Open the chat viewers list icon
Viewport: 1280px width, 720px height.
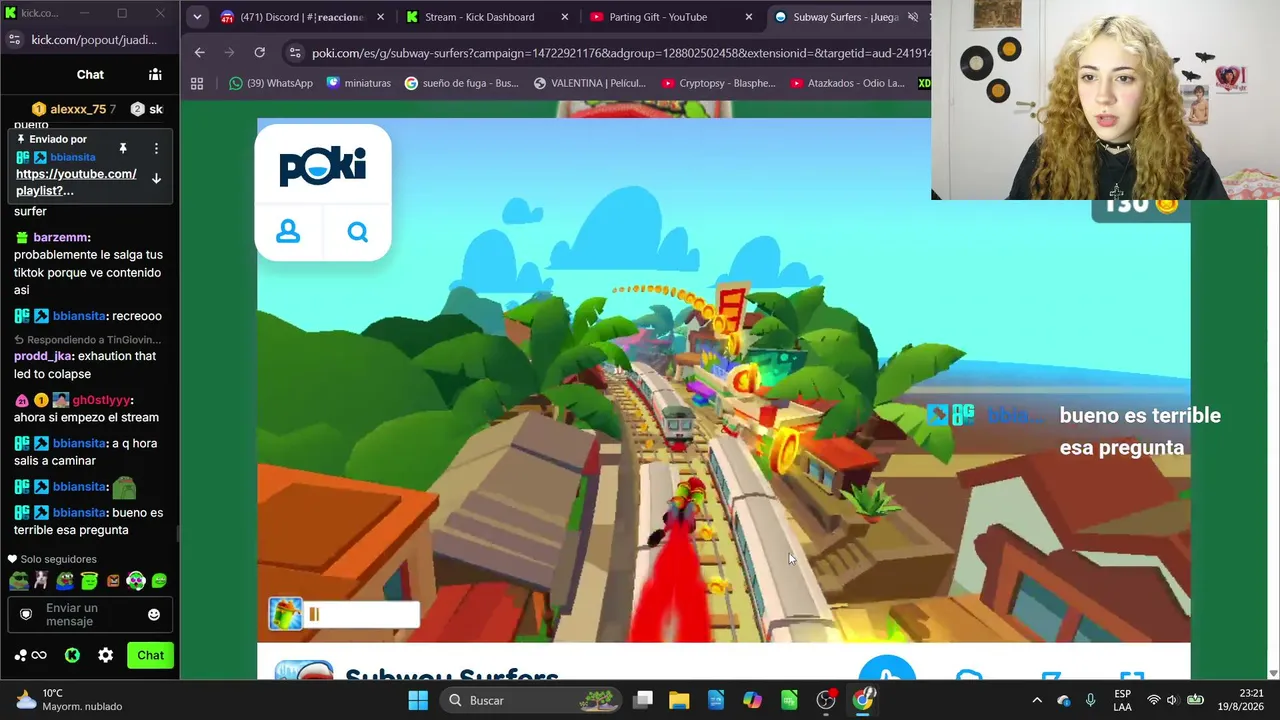[x=155, y=74]
